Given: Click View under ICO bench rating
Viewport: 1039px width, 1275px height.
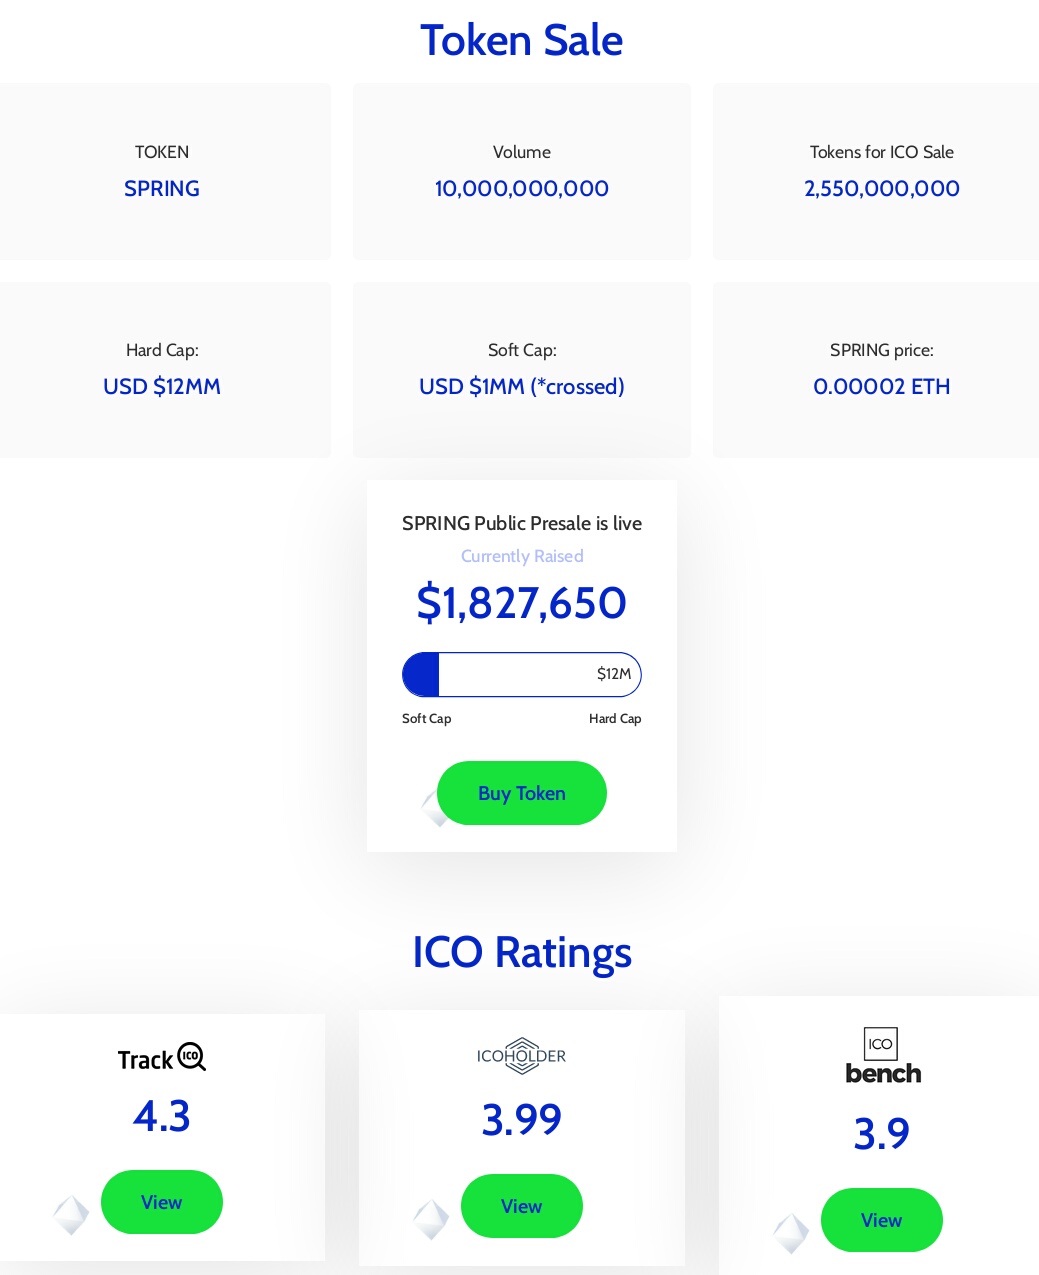Looking at the screenshot, I should 881,1220.
